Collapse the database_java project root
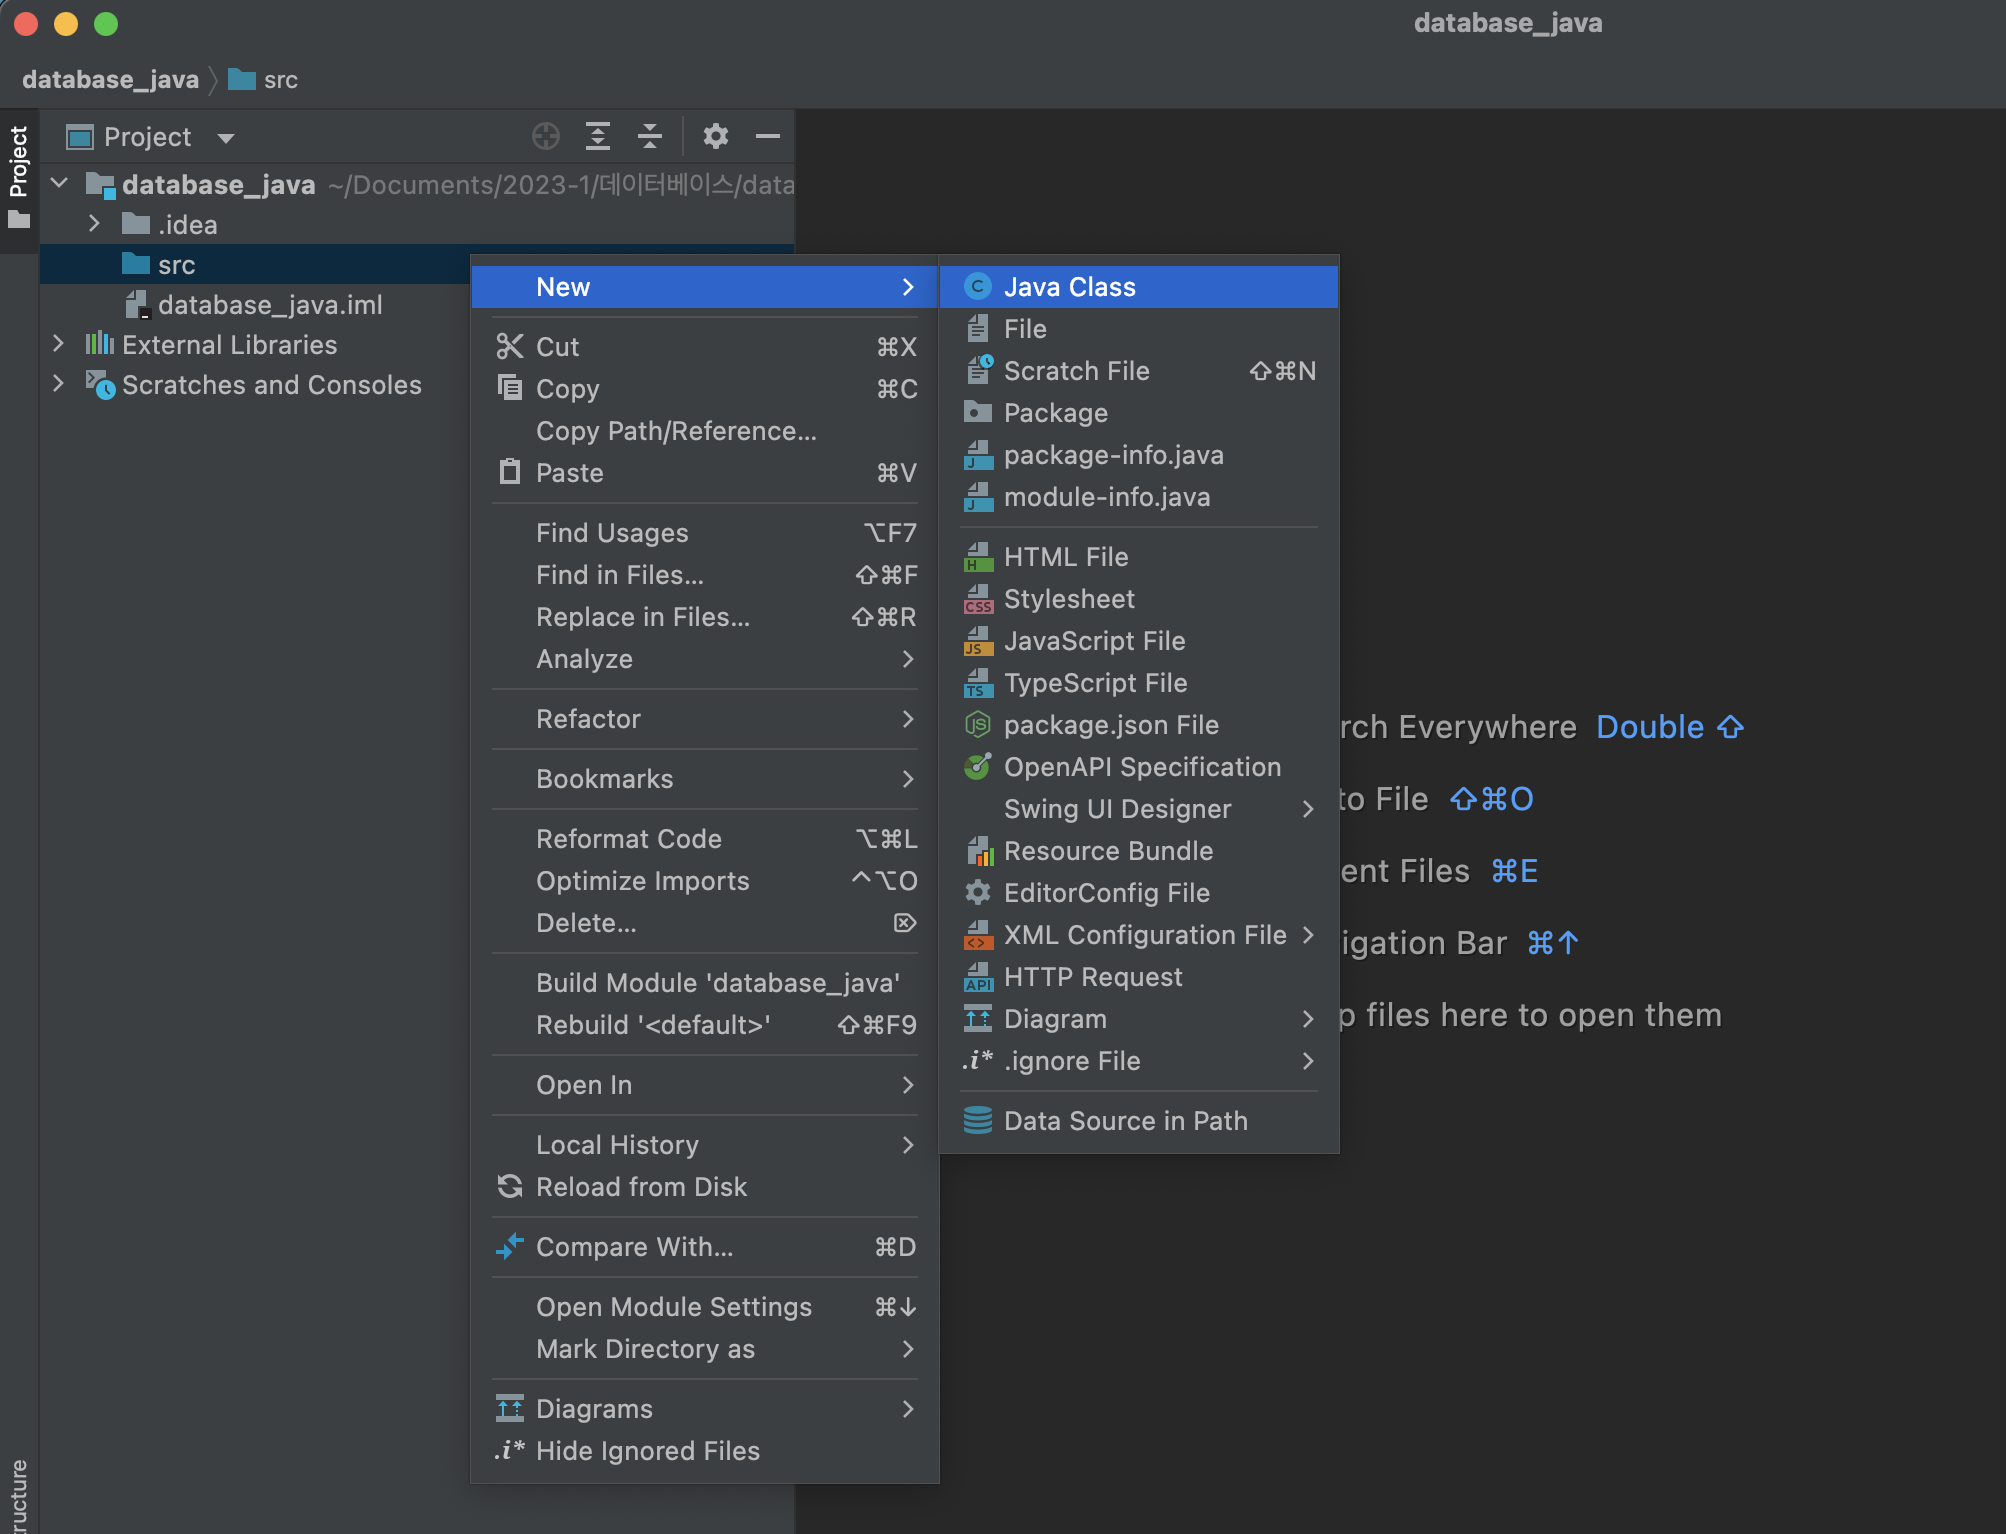 pos(59,184)
